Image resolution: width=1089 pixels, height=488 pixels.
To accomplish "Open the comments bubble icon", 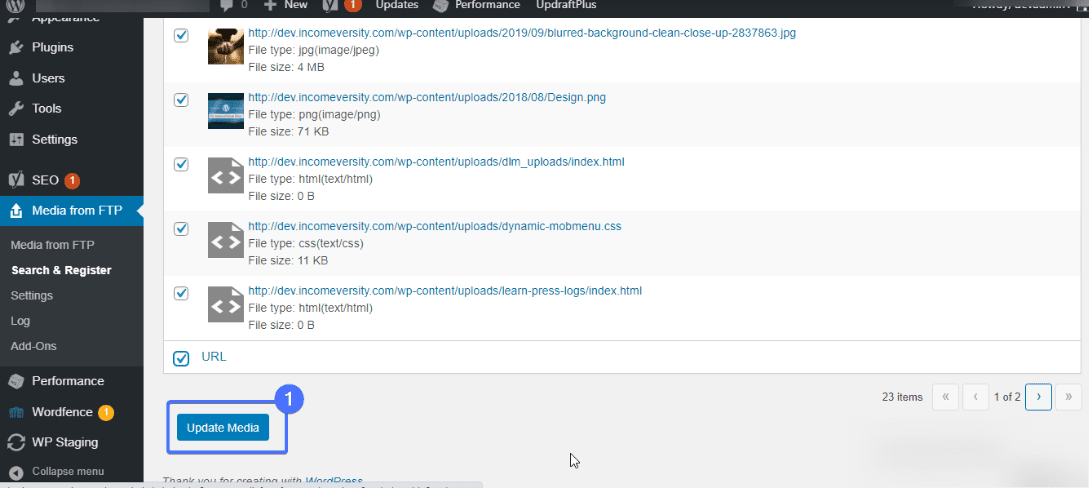I will click(x=226, y=5).
